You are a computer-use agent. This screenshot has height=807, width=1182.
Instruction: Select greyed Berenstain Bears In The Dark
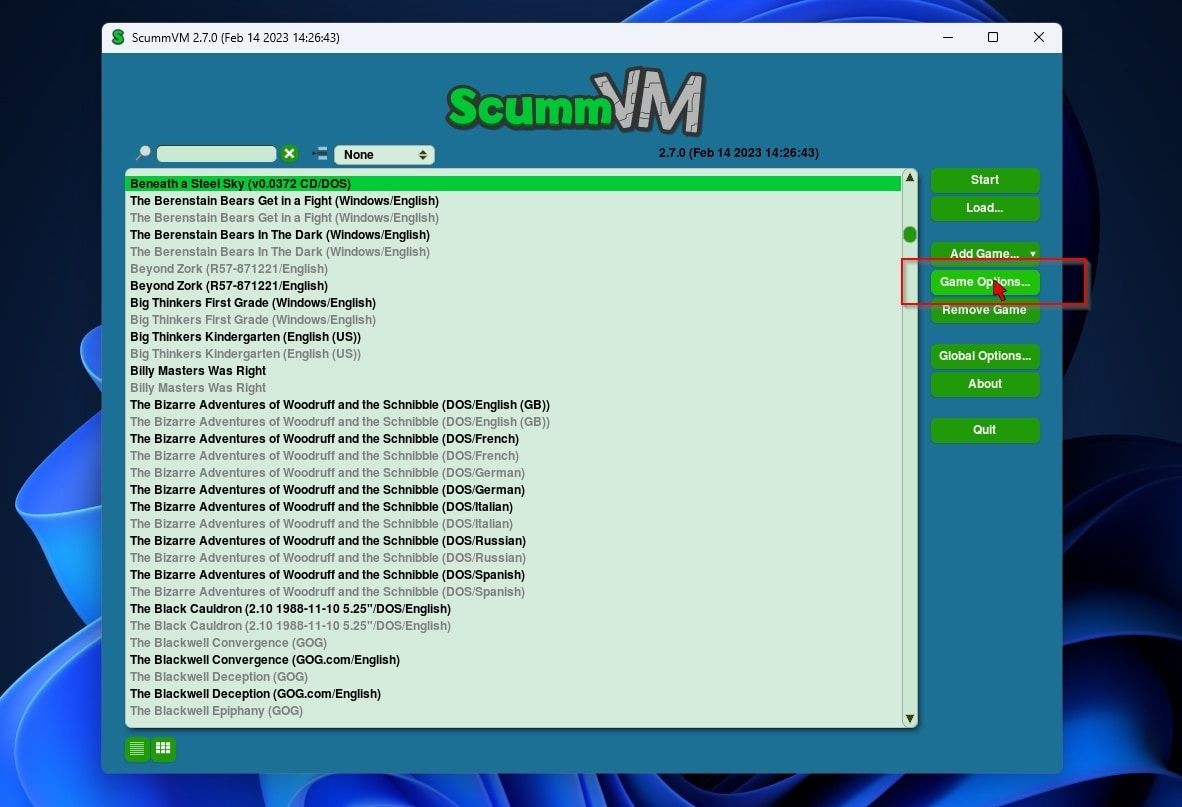[513, 252]
